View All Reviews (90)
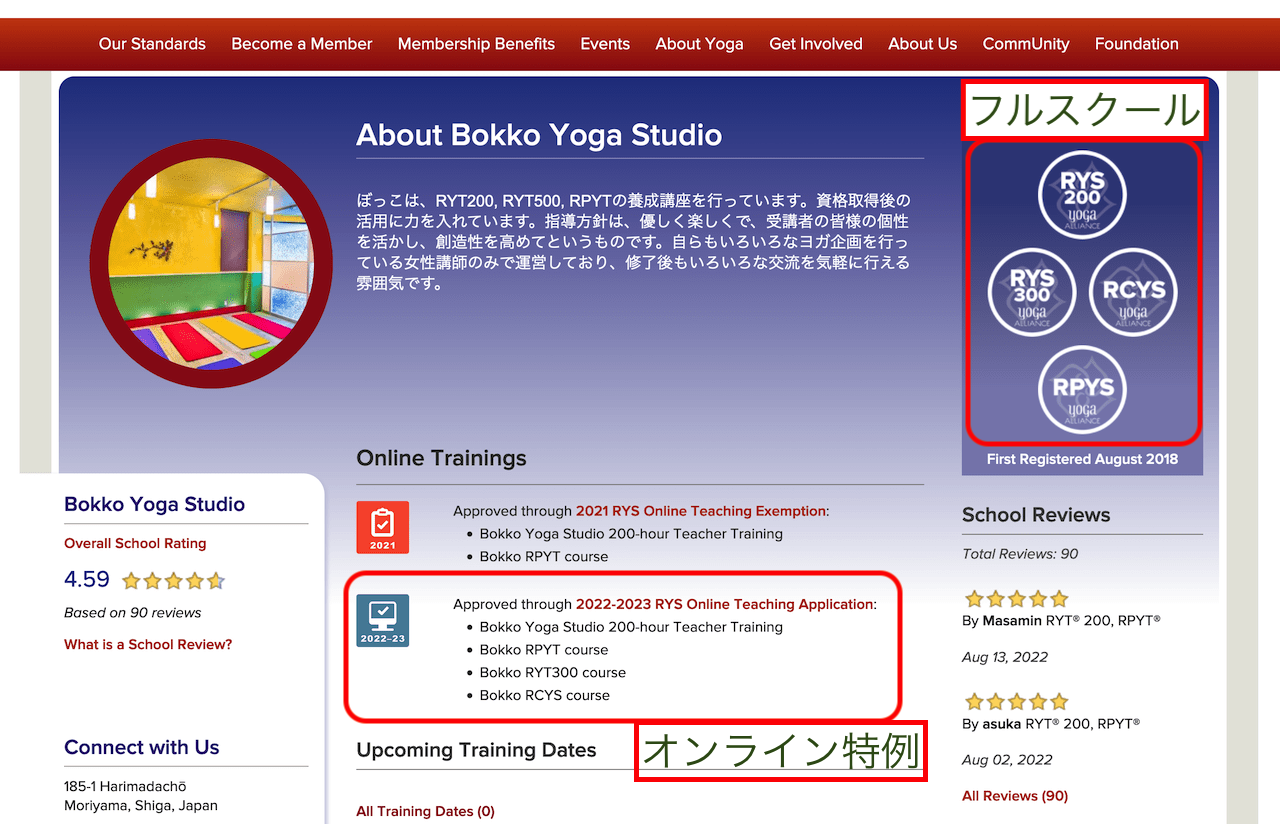The width and height of the screenshot is (1280, 824). [x=1014, y=796]
